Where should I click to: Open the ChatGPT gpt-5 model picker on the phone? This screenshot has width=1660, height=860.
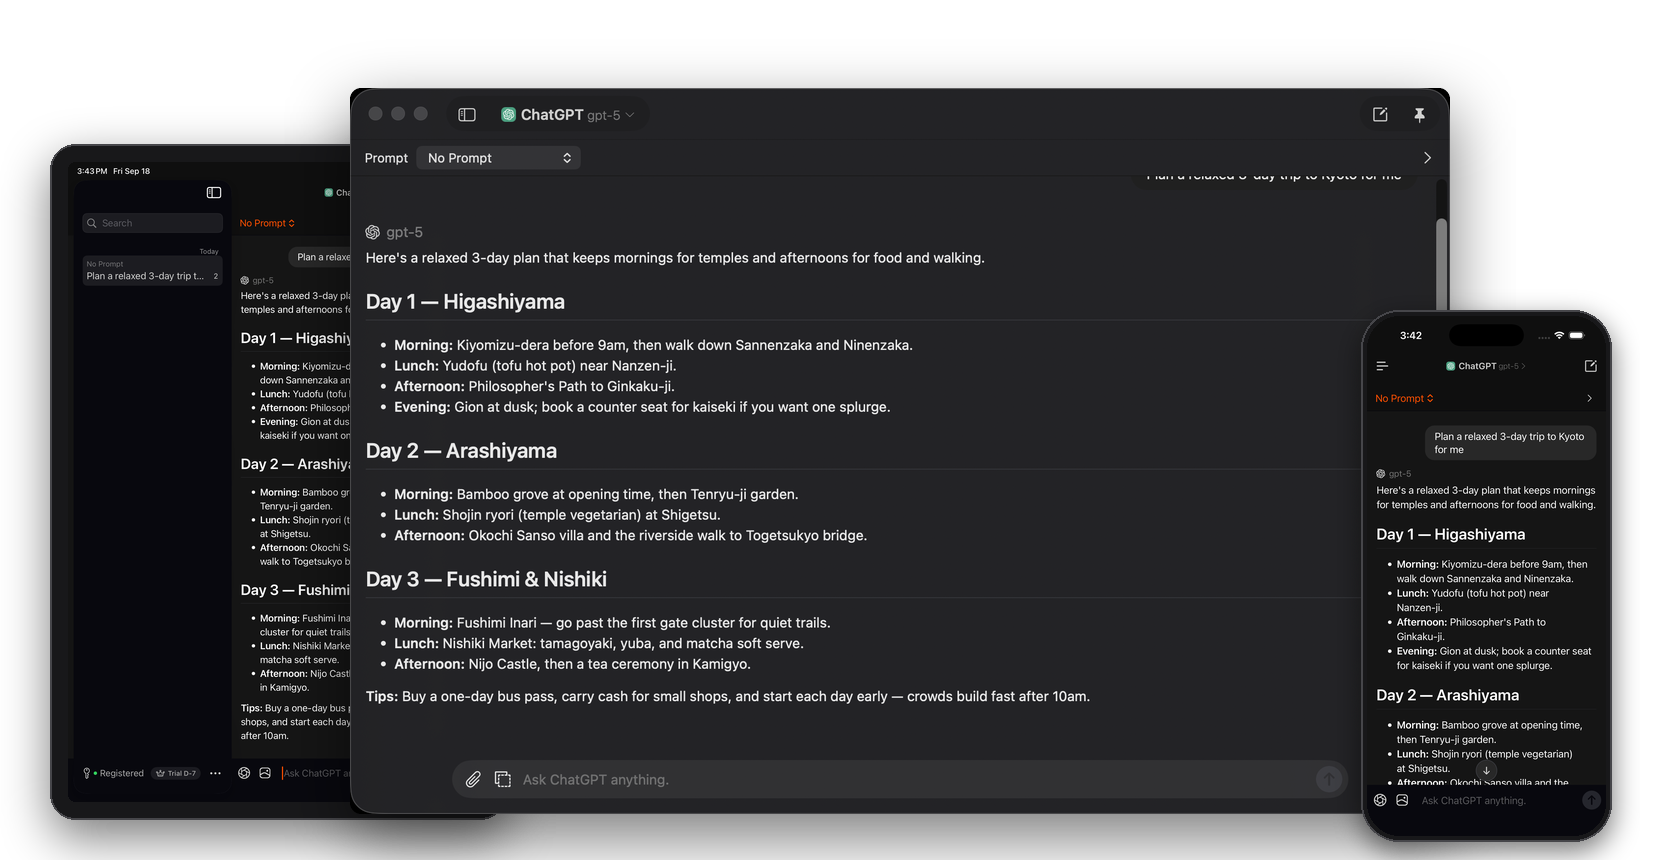pos(1486,366)
